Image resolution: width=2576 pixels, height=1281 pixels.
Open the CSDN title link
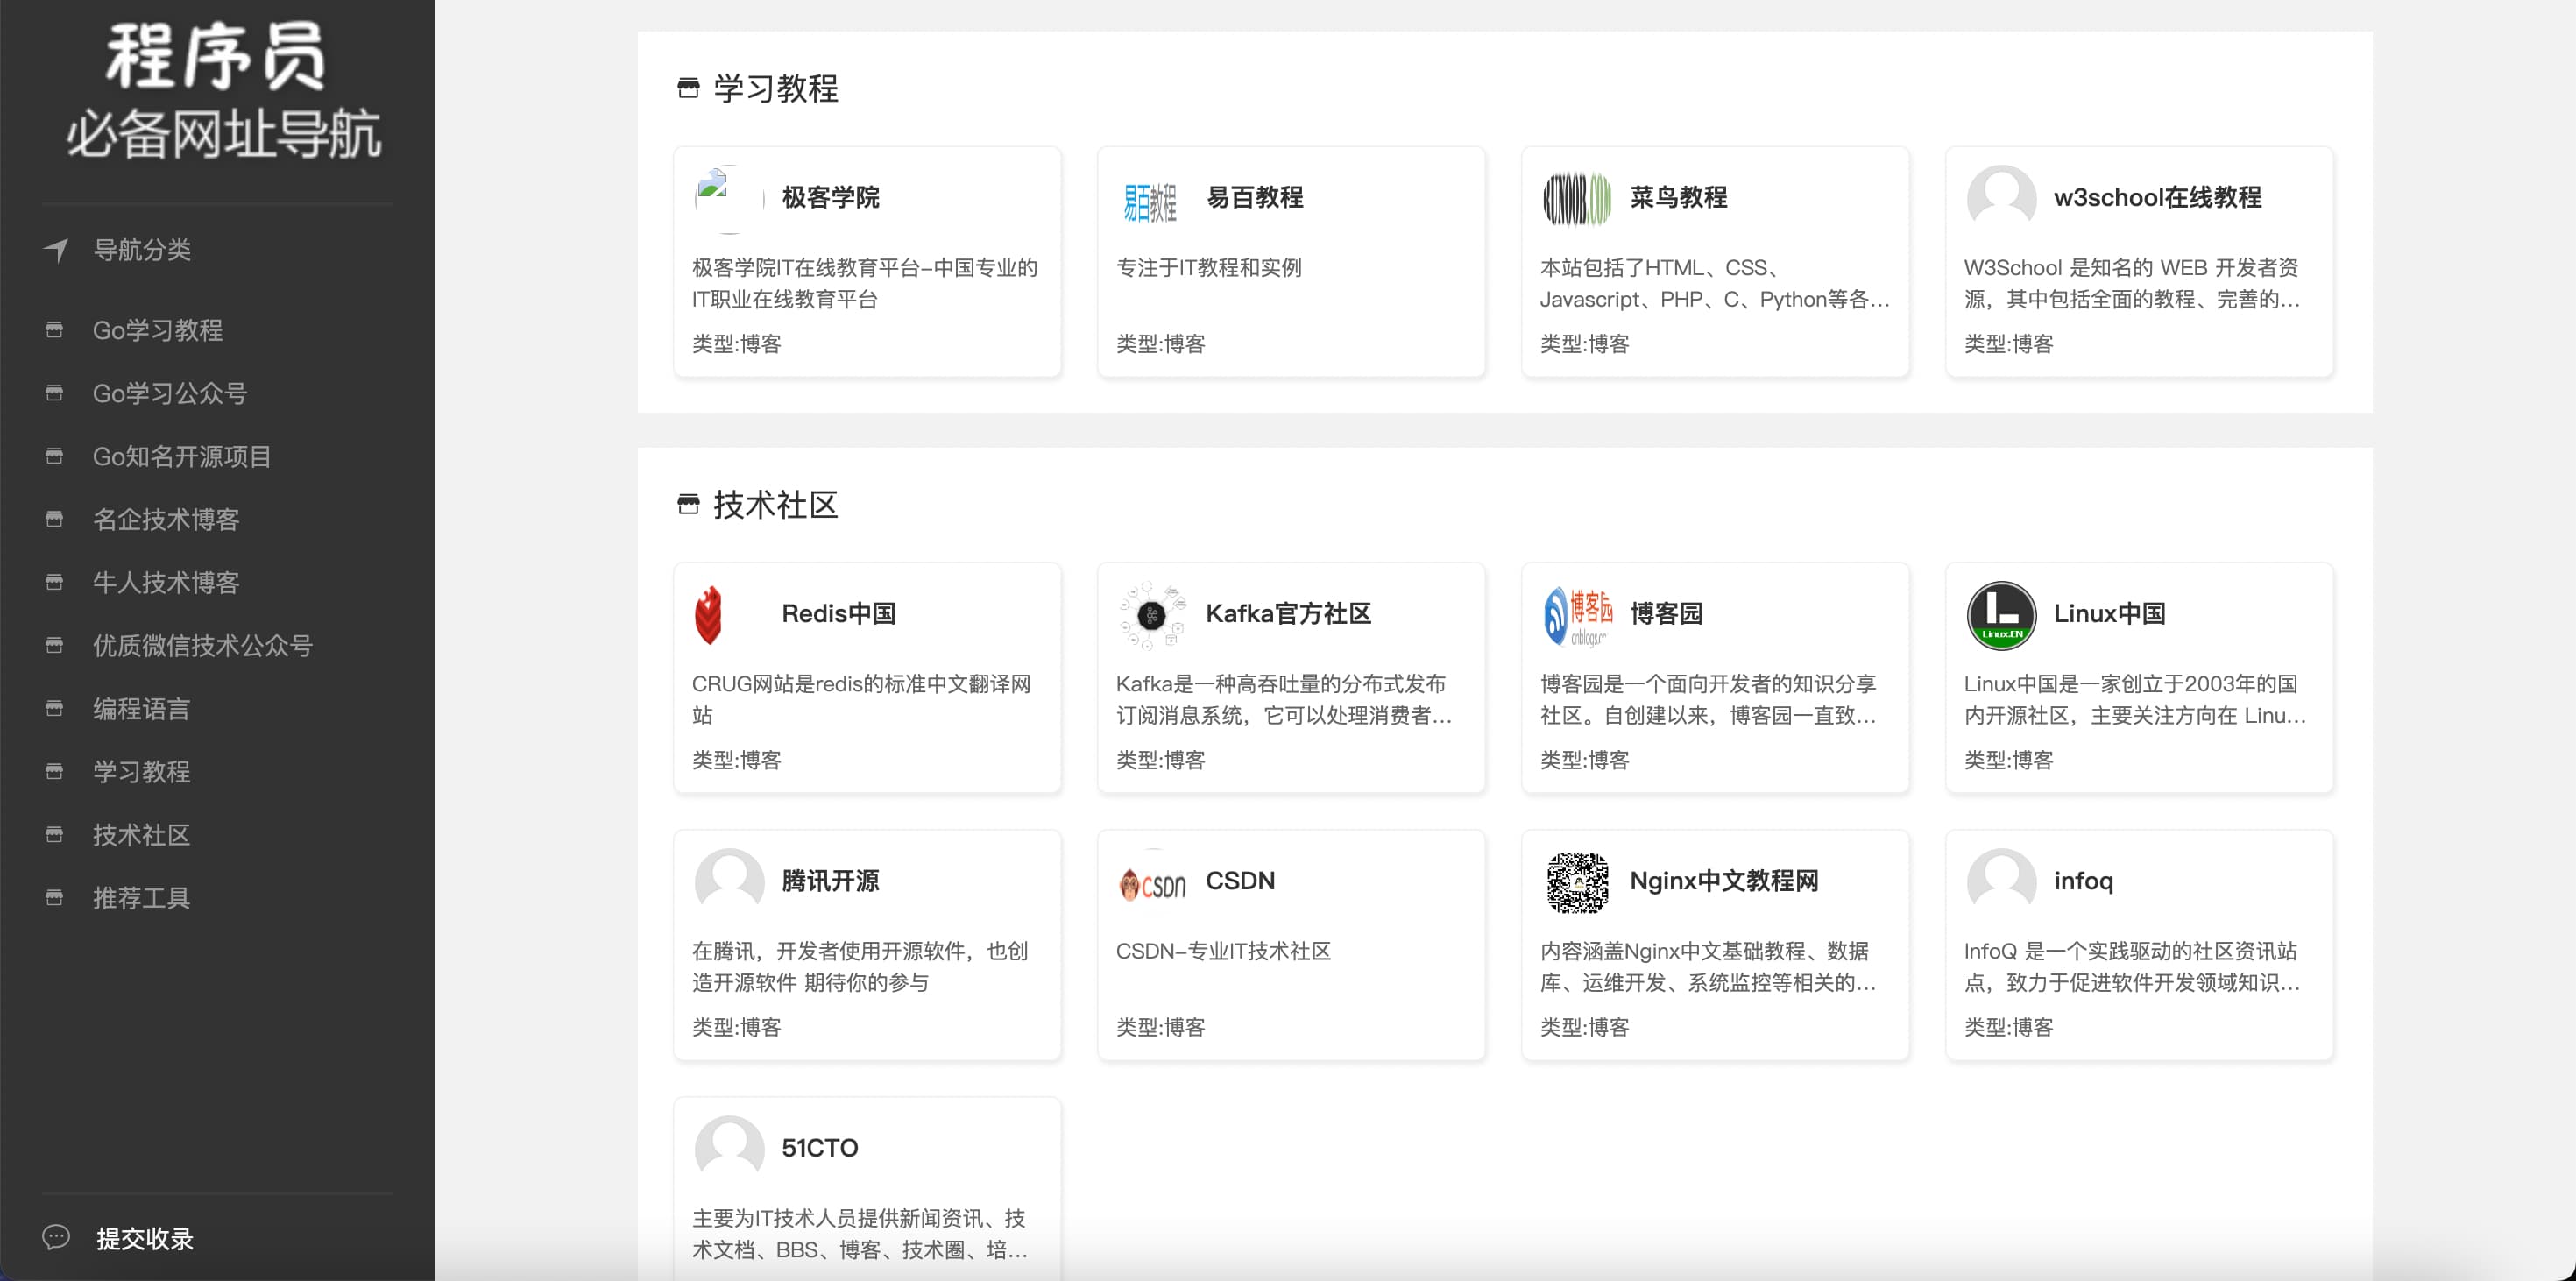pyautogui.click(x=1240, y=880)
